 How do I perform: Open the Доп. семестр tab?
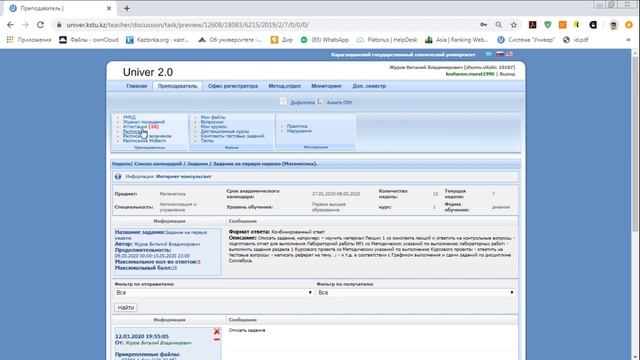click(x=369, y=86)
